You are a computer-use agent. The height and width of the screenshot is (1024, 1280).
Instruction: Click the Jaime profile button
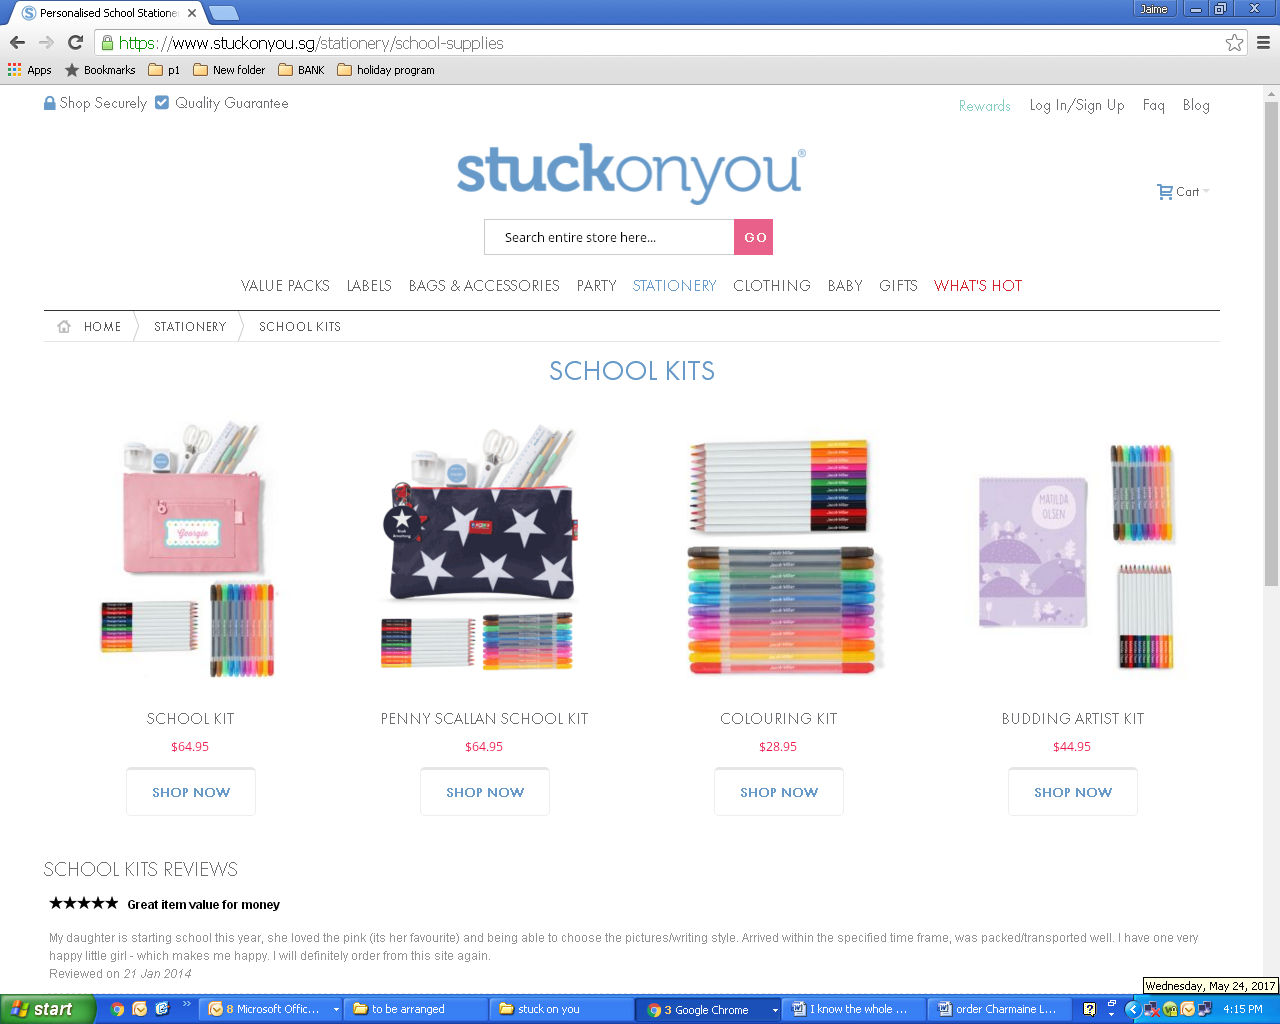point(1154,9)
